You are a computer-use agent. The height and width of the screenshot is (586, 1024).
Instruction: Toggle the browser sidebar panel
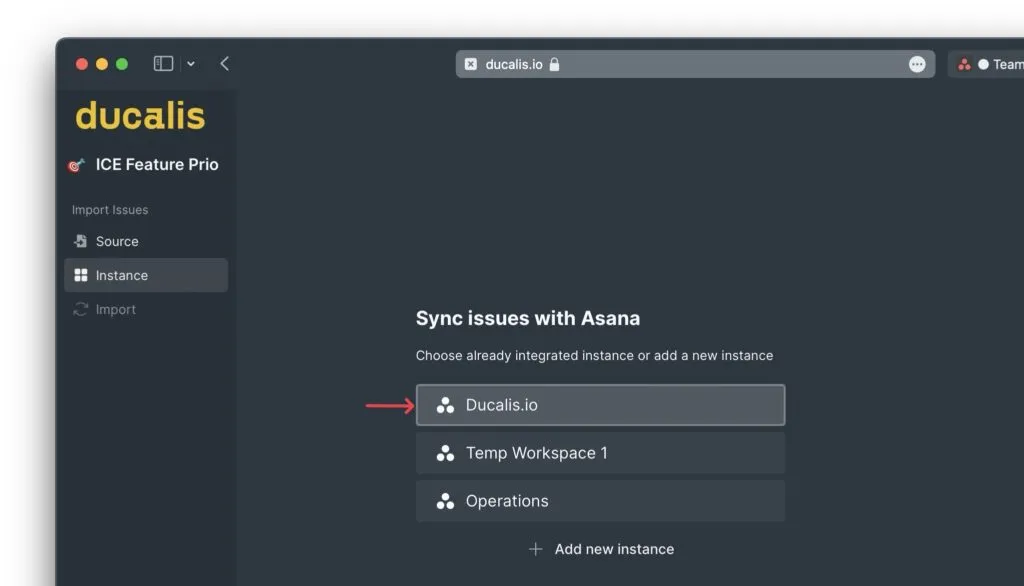pos(163,64)
